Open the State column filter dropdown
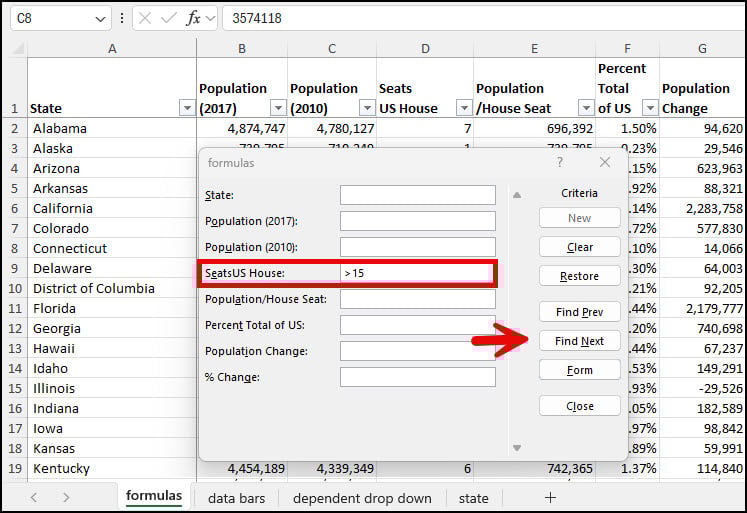The height and width of the screenshot is (513, 747). pos(187,108)
